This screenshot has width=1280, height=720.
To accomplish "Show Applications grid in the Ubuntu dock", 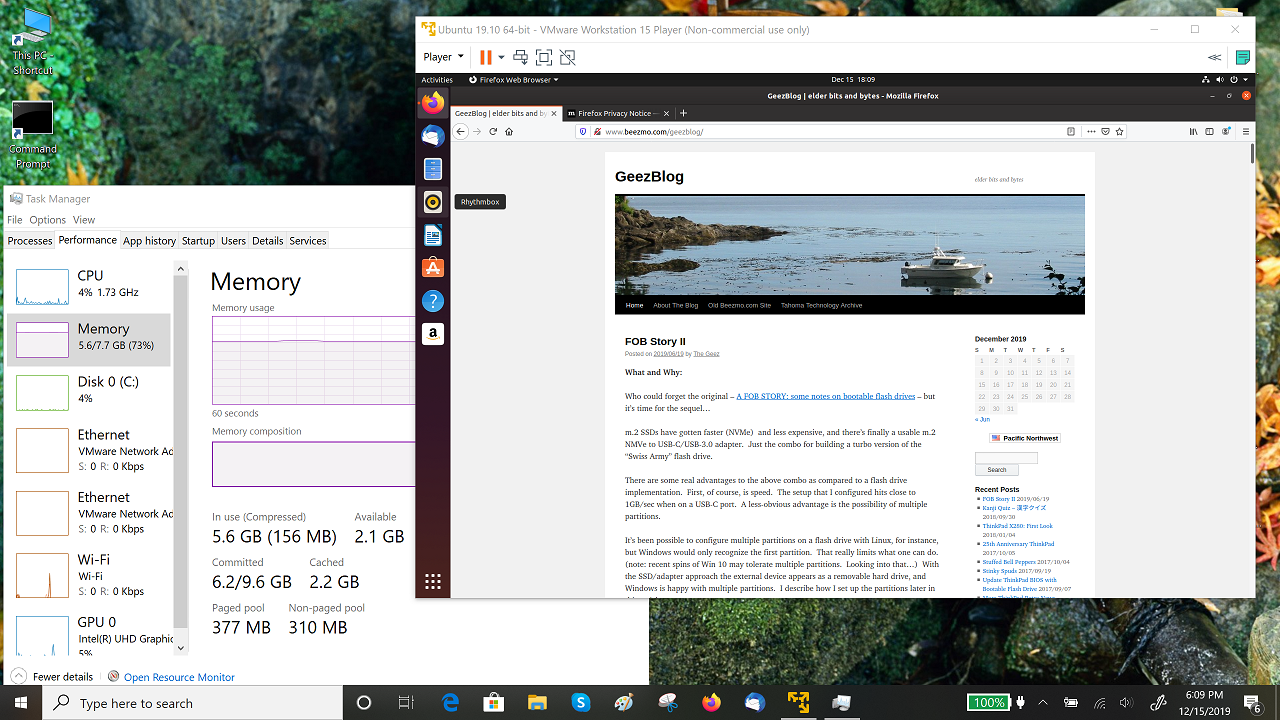I will (x=433, y=581).
